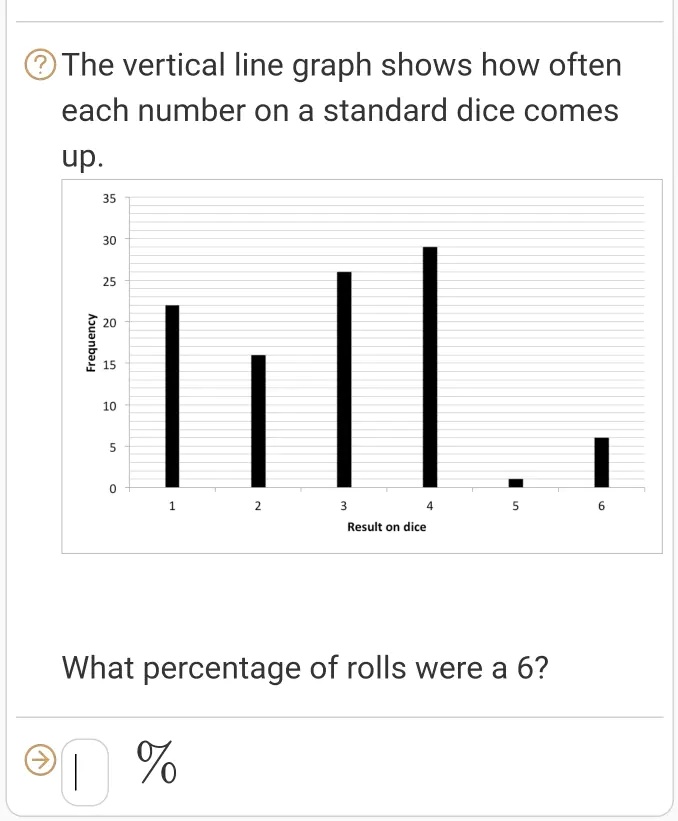Click the number 6 on the x-axis

point(601,507)
